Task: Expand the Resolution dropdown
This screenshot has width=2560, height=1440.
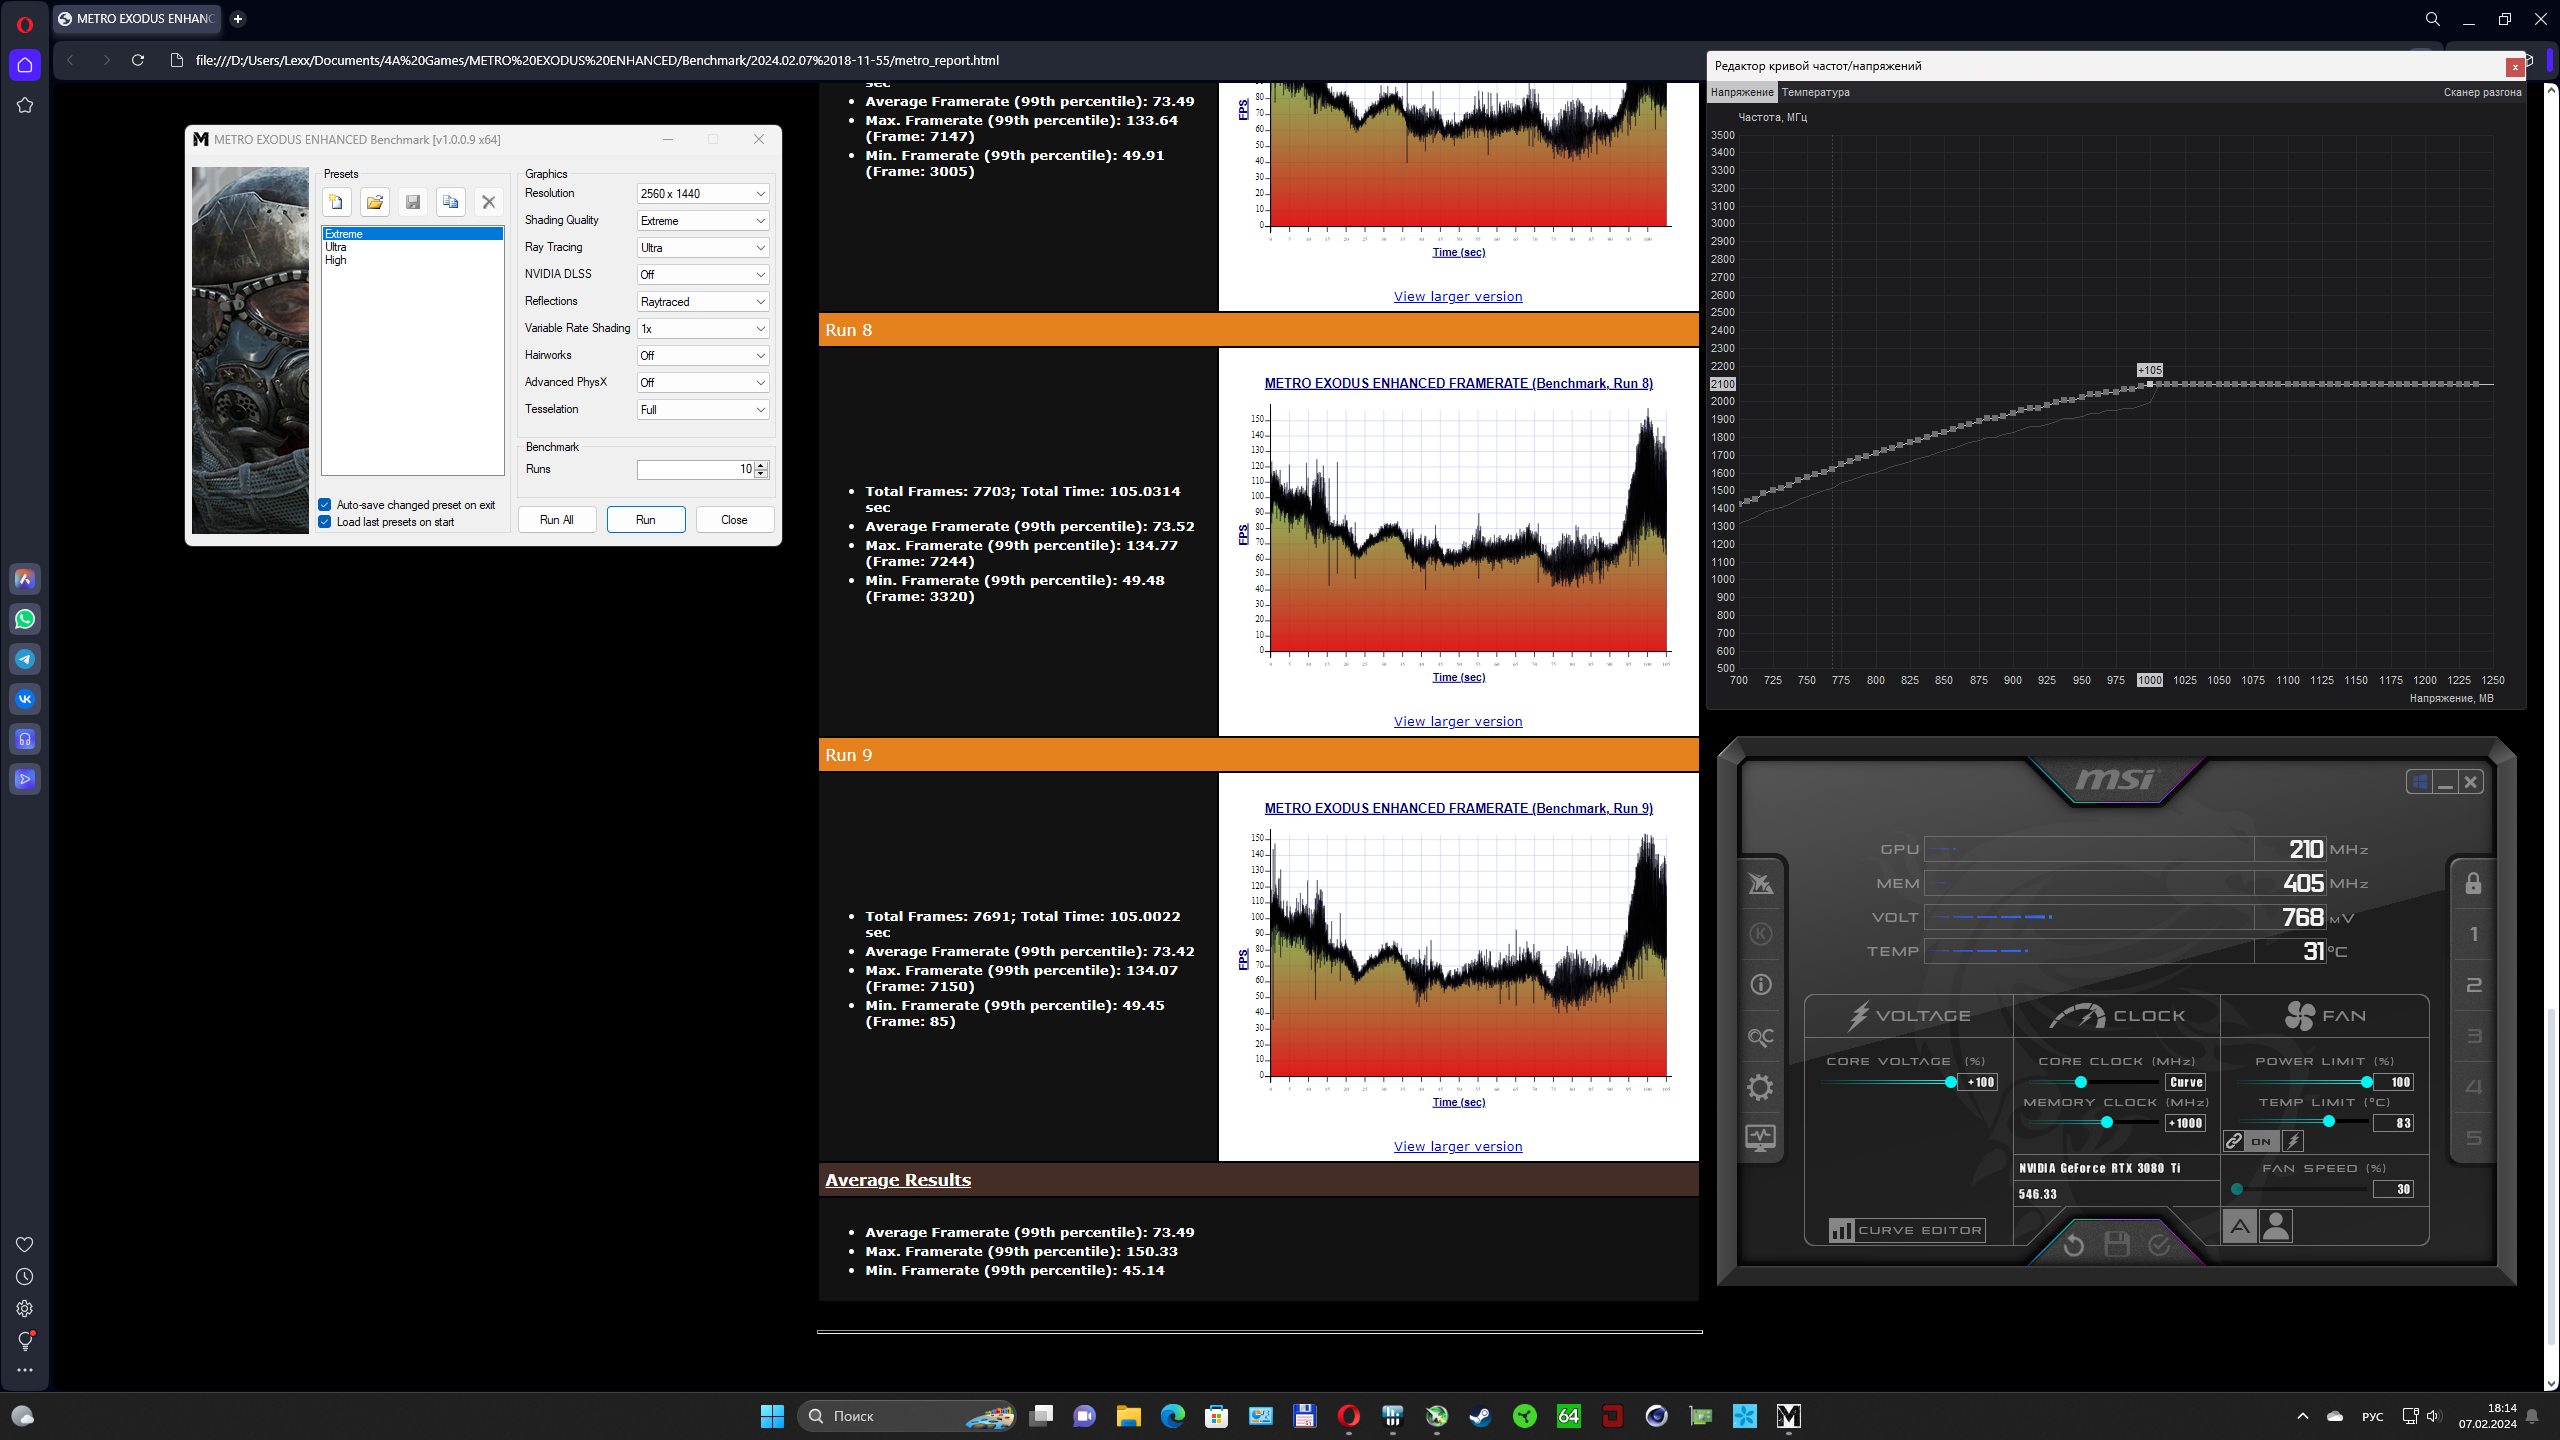Action: coord(703,194)
